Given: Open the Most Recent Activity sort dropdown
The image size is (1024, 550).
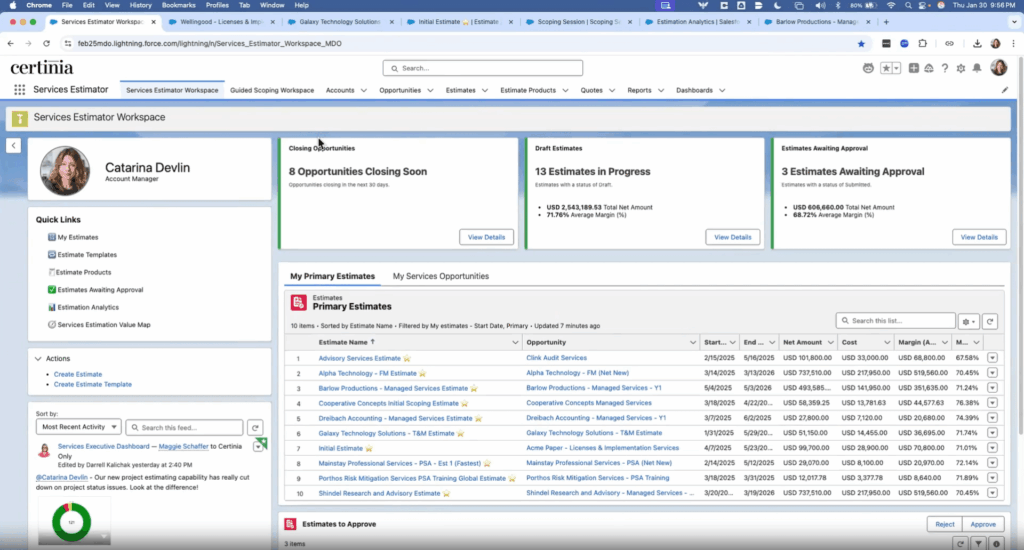Looking at the screenshot, I should [78, 427].
